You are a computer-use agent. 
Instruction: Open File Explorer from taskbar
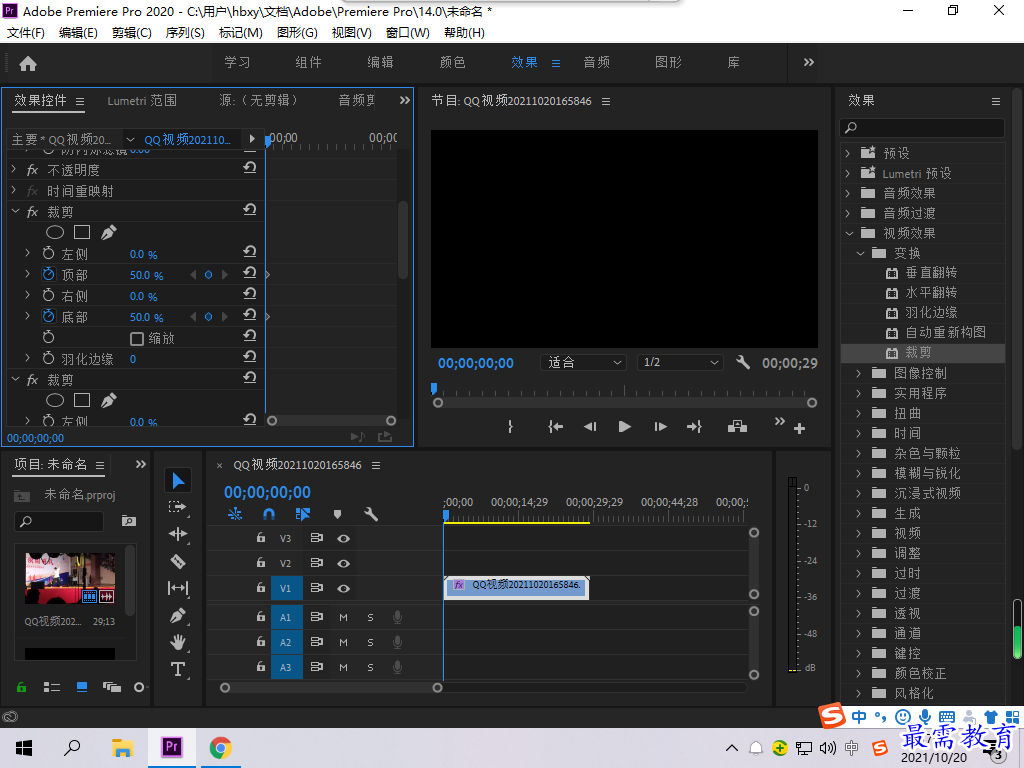(x=122, y=747)
